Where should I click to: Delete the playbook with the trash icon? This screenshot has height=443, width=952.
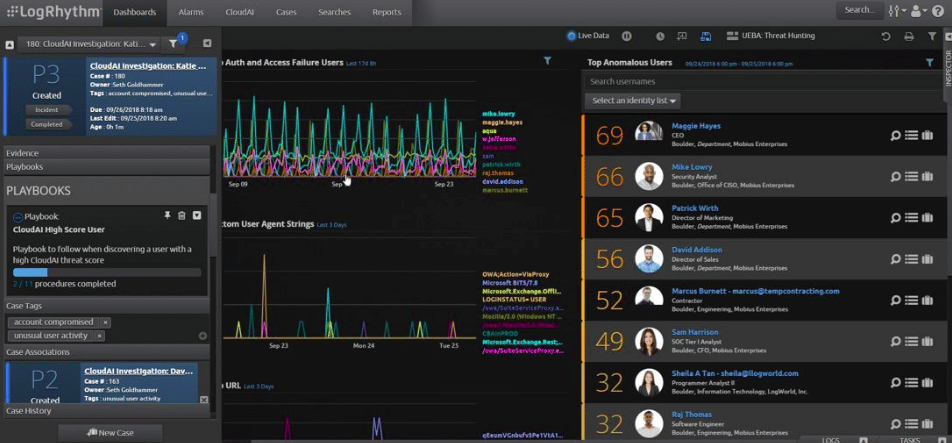[182, 215]
